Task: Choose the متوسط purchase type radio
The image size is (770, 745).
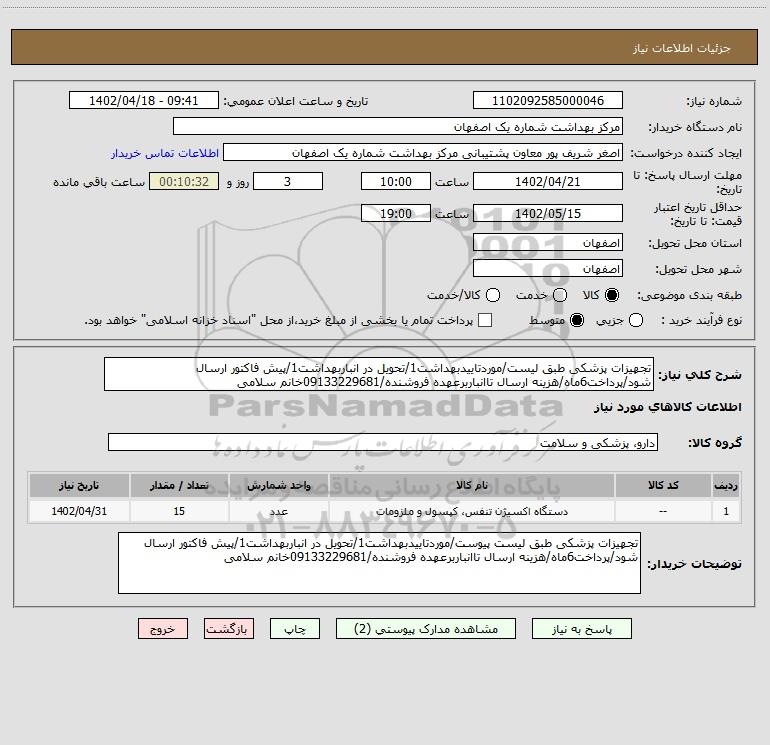Action: 577,320
